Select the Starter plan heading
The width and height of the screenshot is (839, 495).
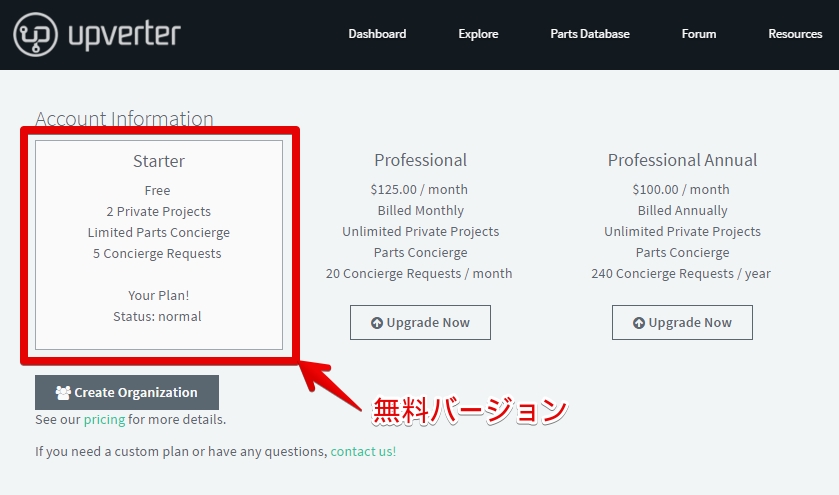159,161
